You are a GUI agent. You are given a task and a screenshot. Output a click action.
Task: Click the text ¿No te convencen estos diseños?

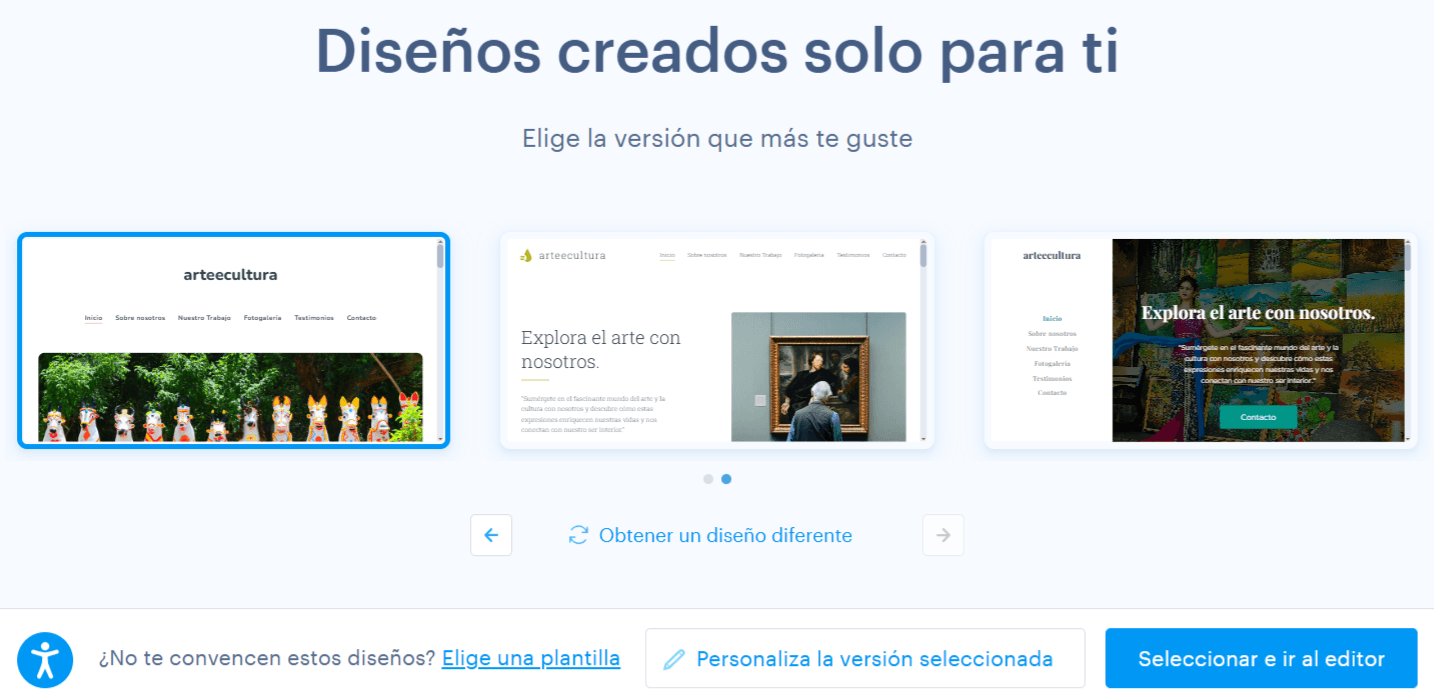click(x=267, y=659)
